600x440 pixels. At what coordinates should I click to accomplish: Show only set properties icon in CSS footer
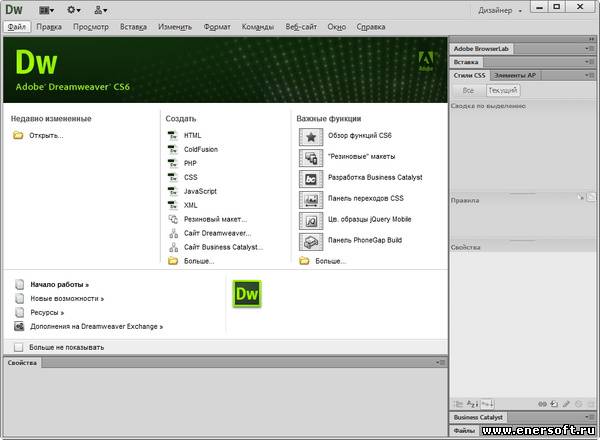[x=487, y=404]
